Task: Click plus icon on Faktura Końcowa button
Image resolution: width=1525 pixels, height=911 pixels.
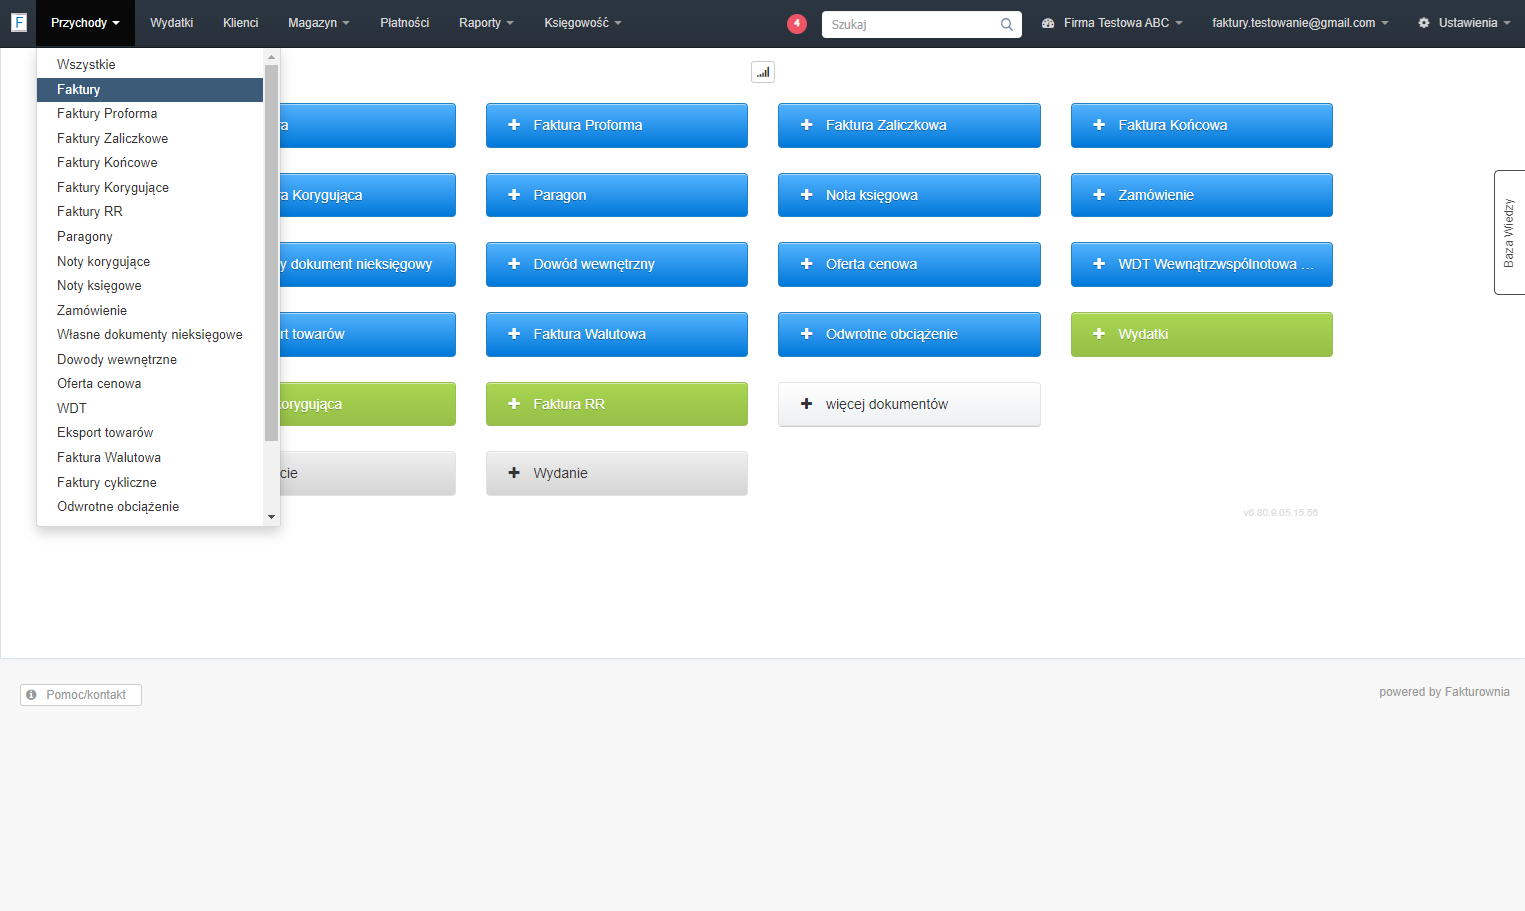Action: (1099, 125)
